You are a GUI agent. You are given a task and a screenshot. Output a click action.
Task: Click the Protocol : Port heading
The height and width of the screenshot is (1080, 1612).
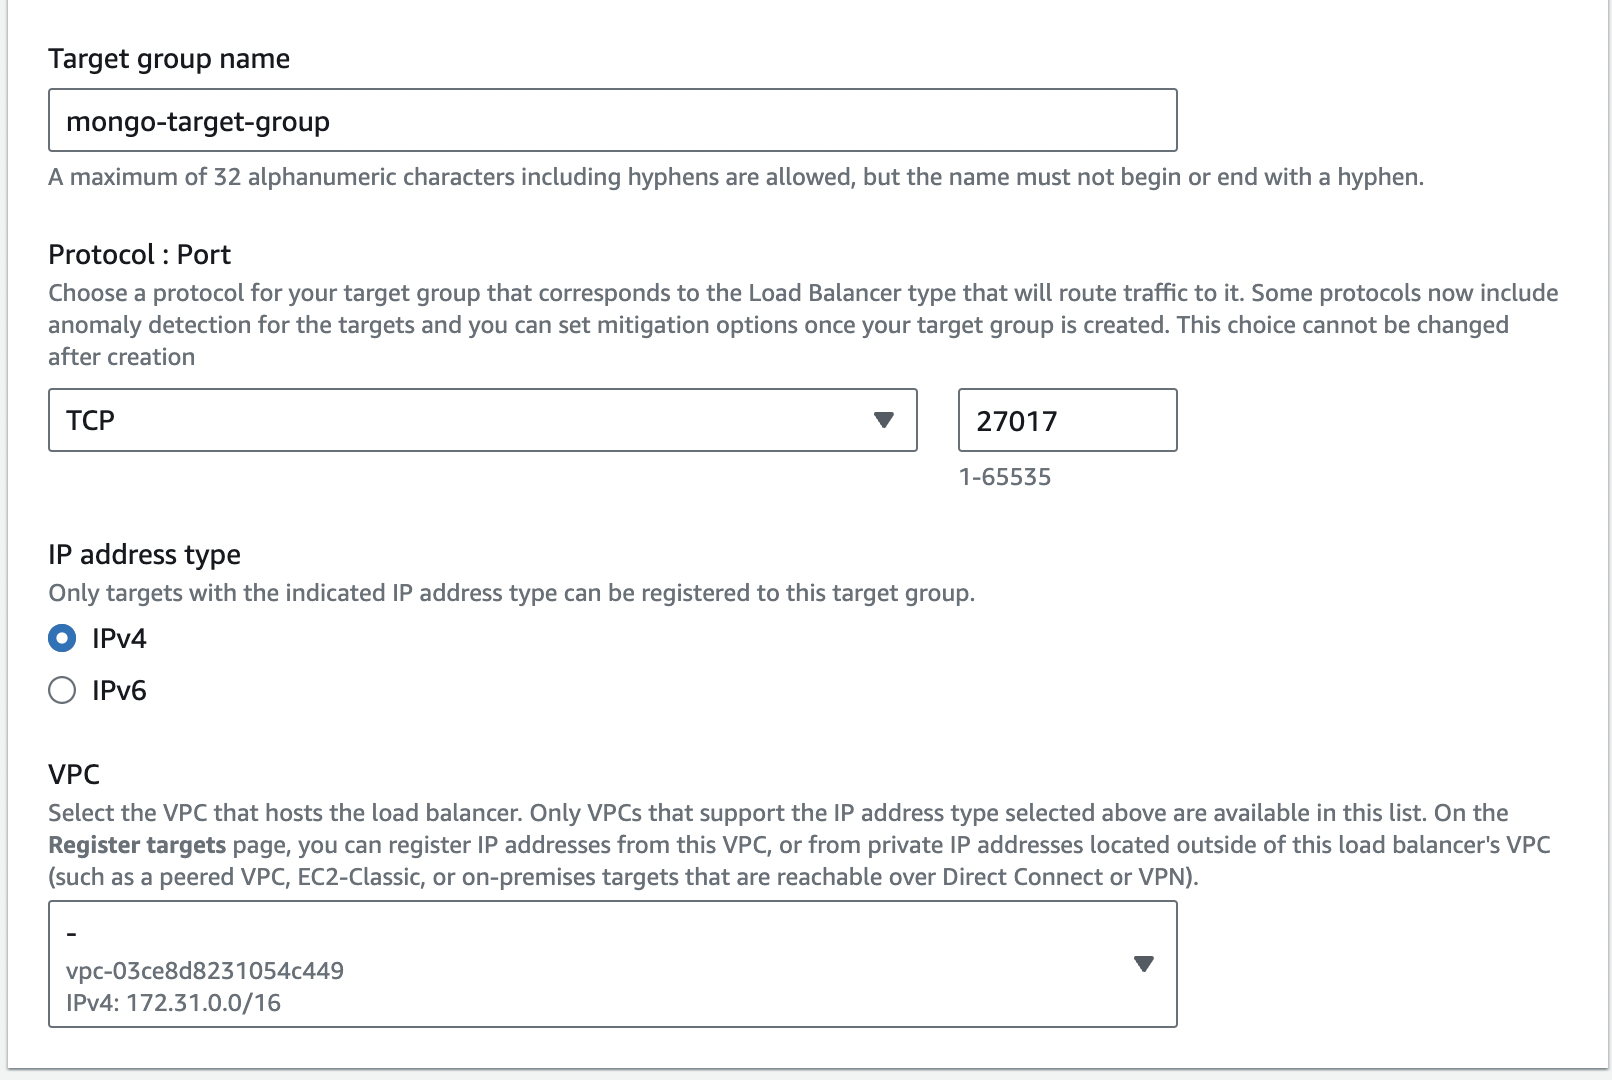point(139,255)
